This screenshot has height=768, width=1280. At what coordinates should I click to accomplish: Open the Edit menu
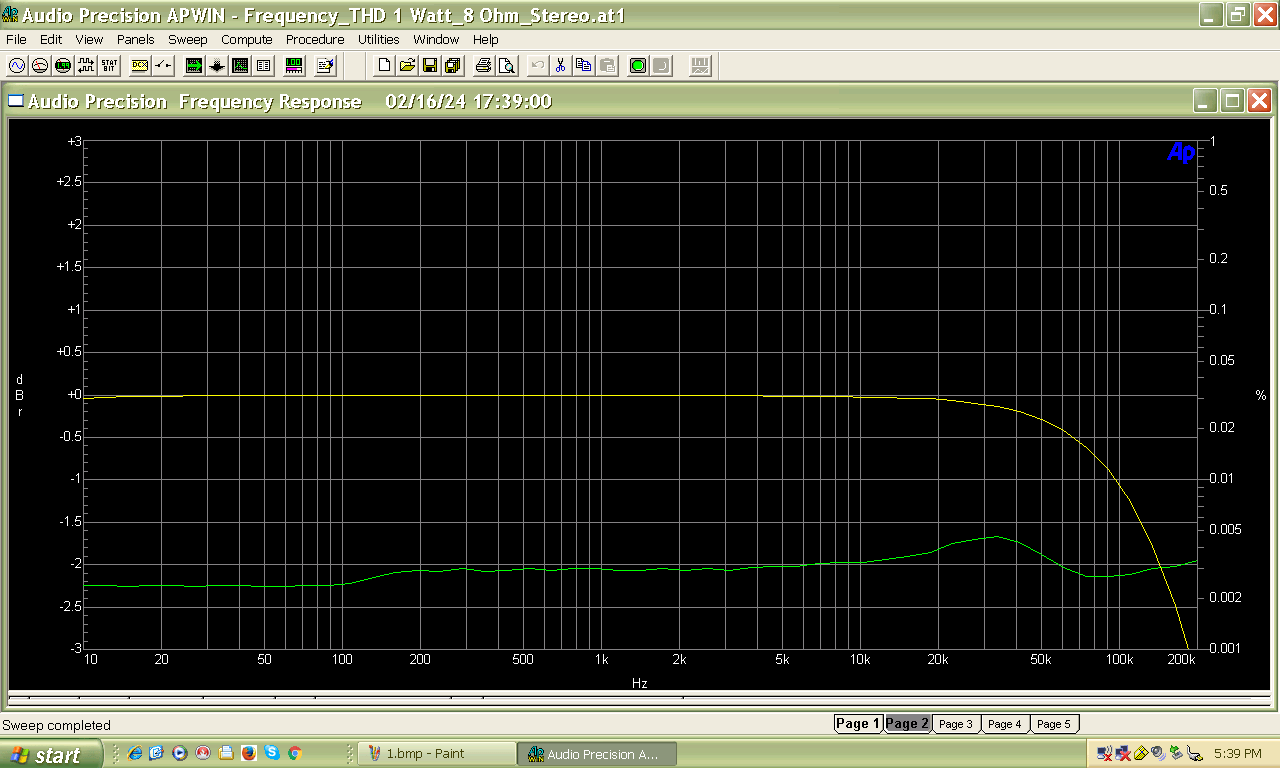click(51, 39)
